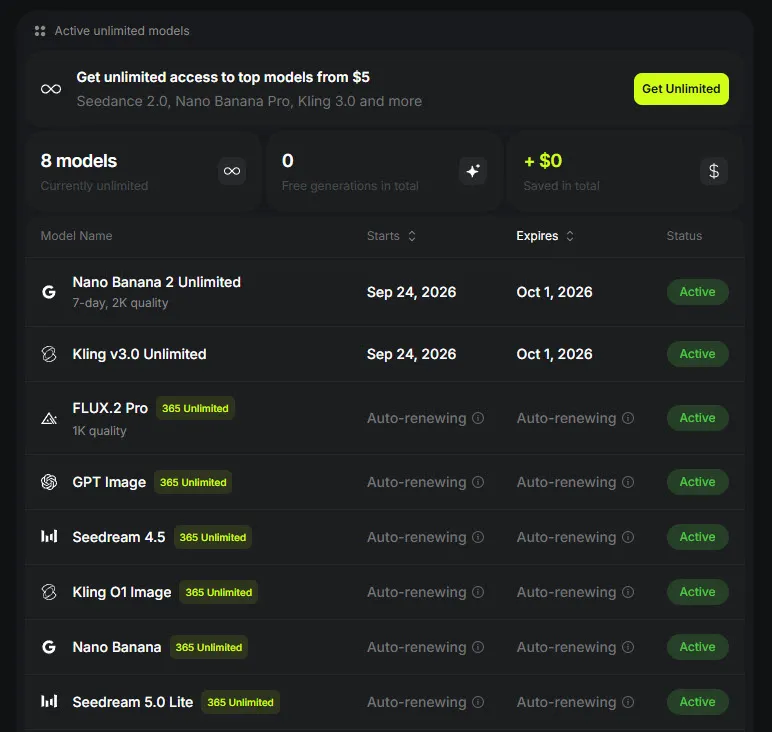Click the Seedream 4.5 bars icon
The image size is (772, 732).
tap(49, 537)
